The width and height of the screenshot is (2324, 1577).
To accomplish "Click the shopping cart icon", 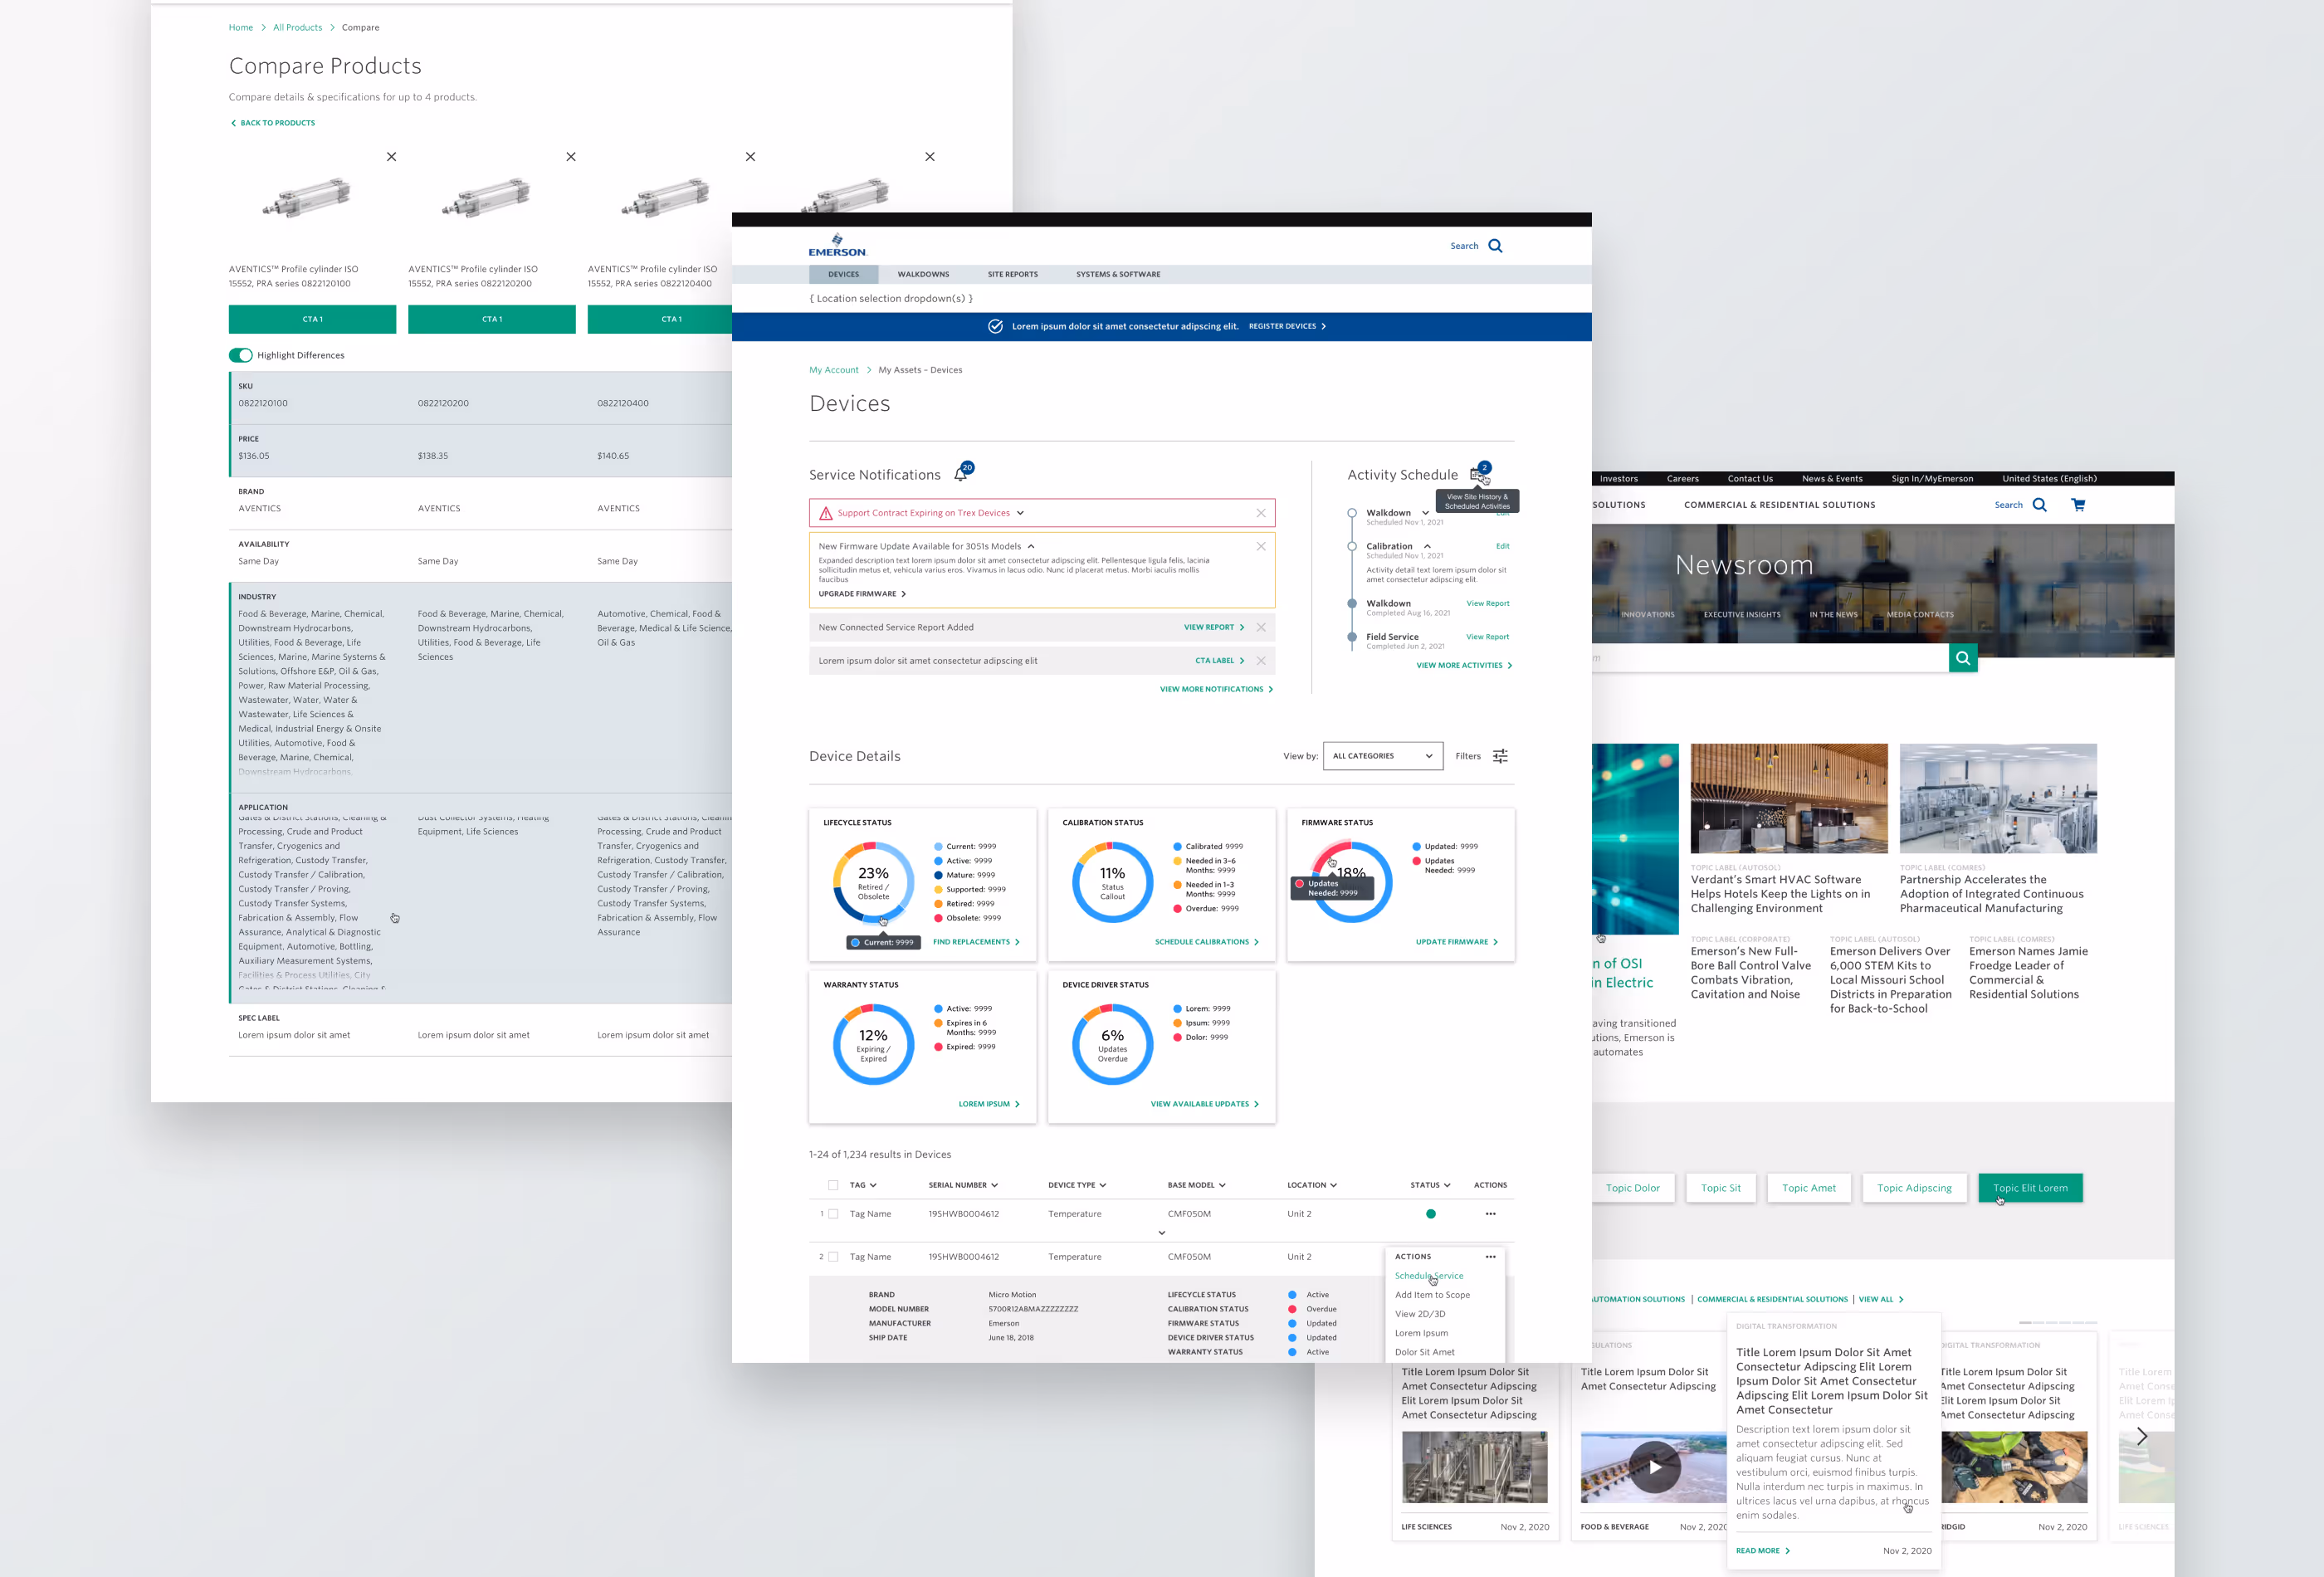I will [2078, 505].
